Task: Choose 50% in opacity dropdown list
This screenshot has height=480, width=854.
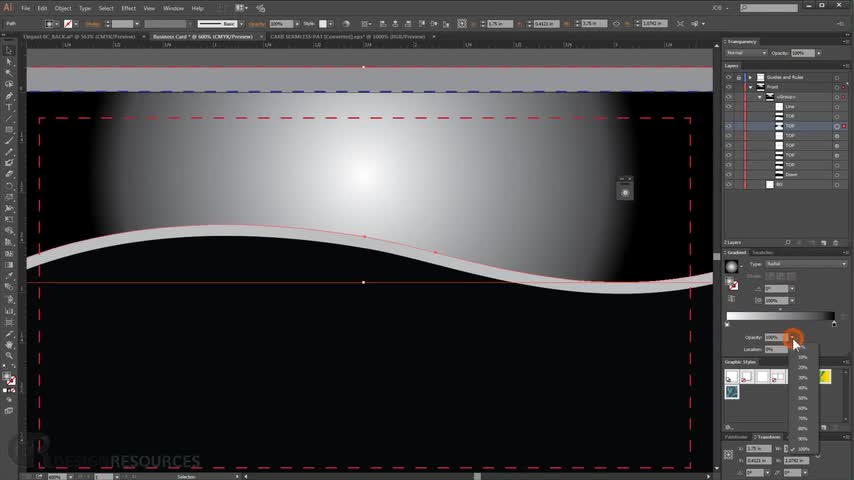Action: [x=803, y=398]
